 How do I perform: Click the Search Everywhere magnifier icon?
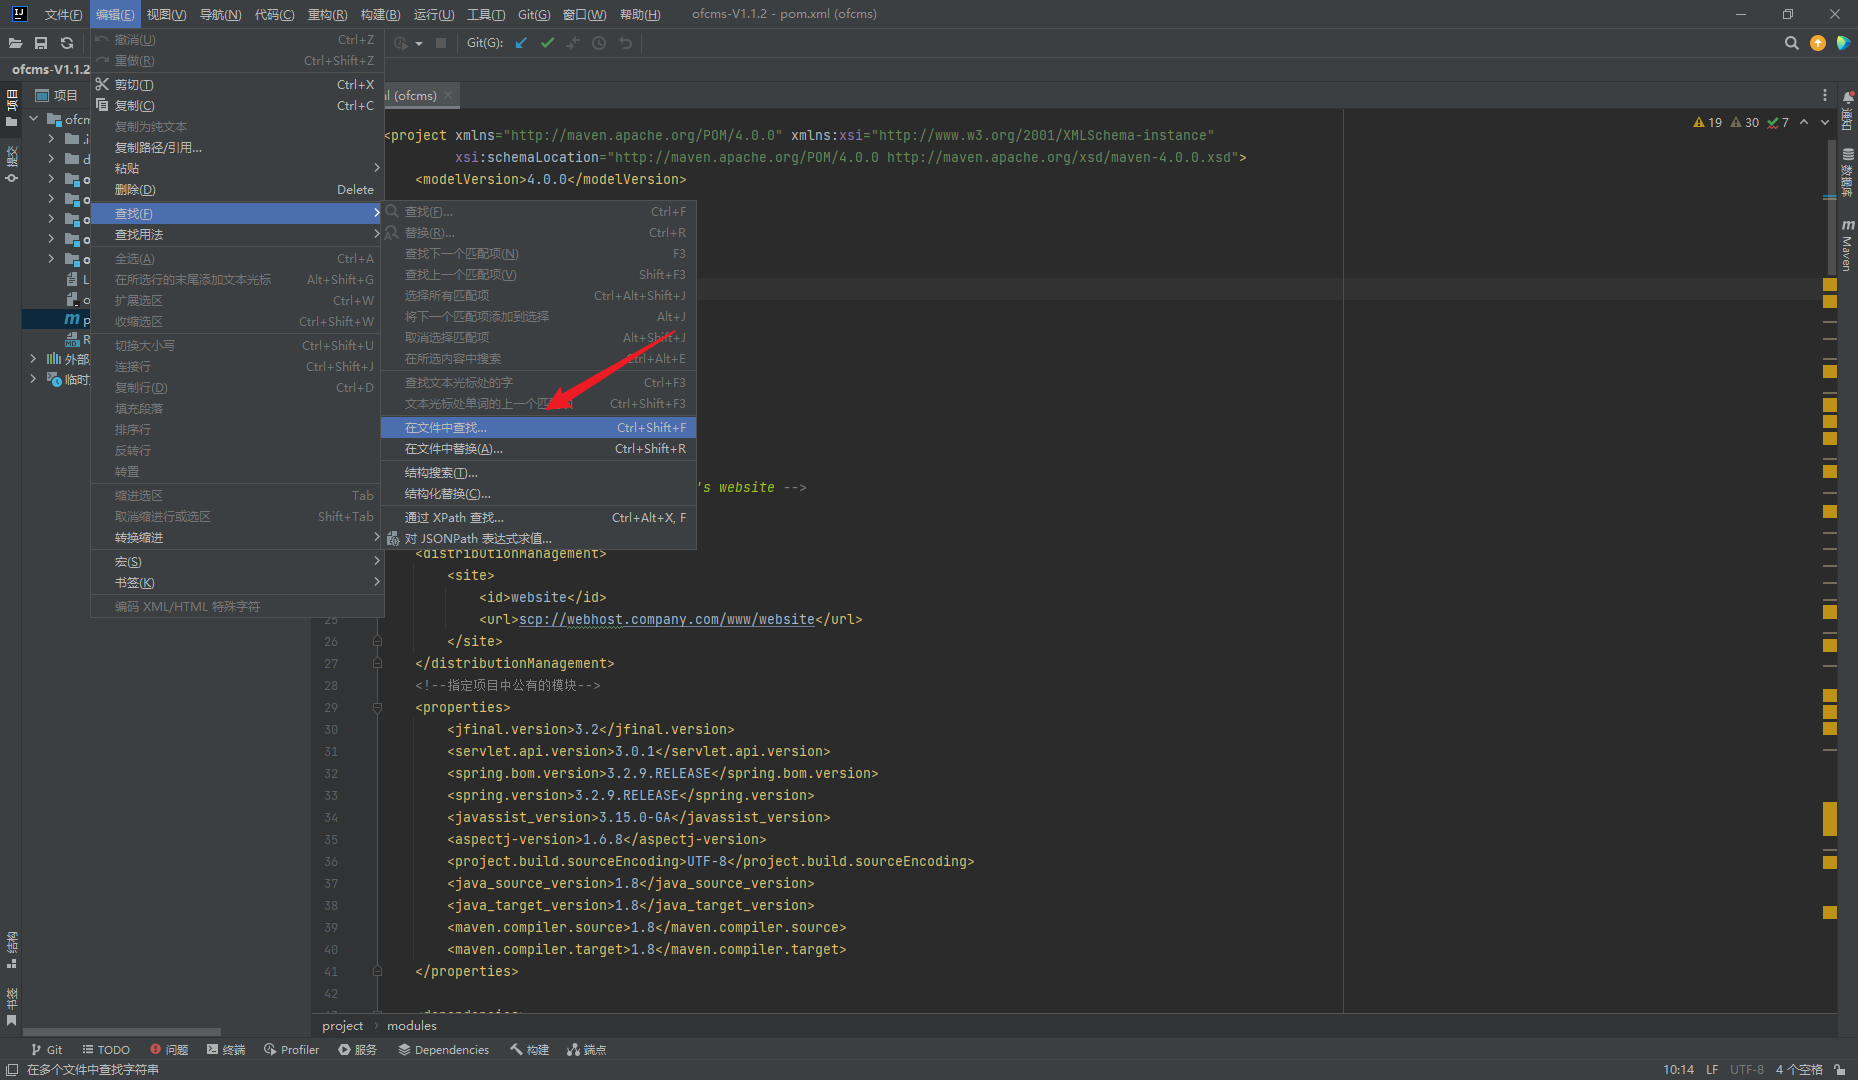1791,43
